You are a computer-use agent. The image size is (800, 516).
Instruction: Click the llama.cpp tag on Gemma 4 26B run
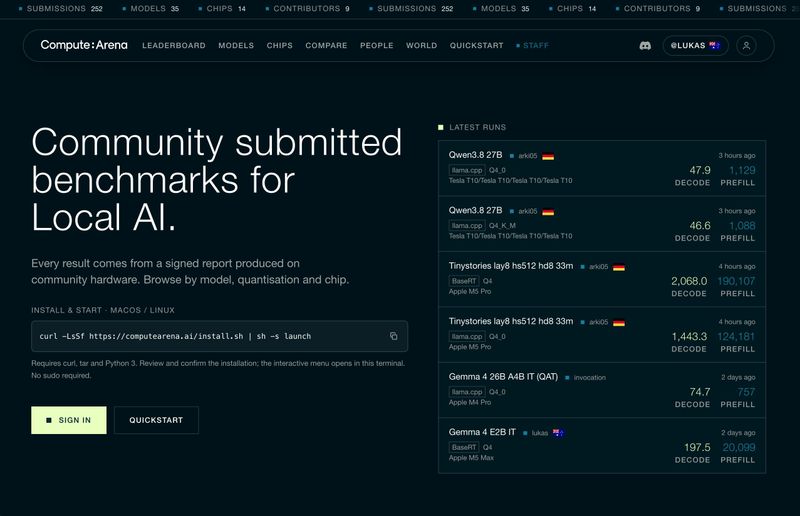point(467,392)
